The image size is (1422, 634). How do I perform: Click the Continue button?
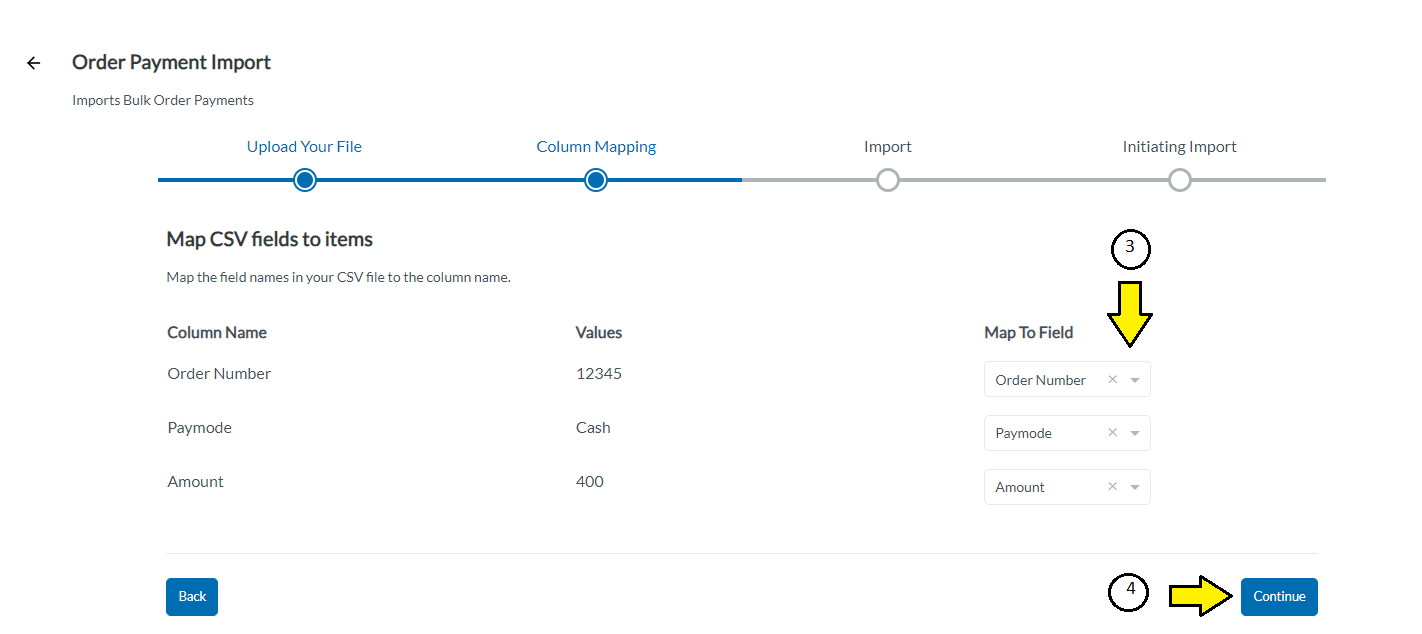[1279, 596]
